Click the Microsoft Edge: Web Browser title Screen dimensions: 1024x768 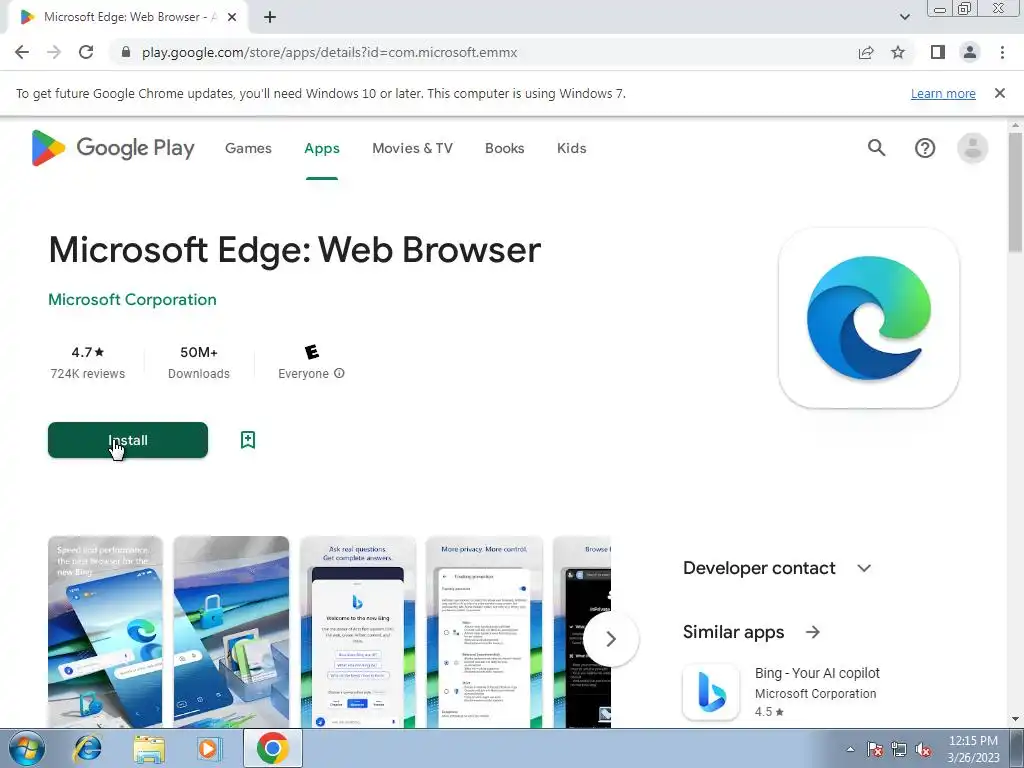coord(295,250)
